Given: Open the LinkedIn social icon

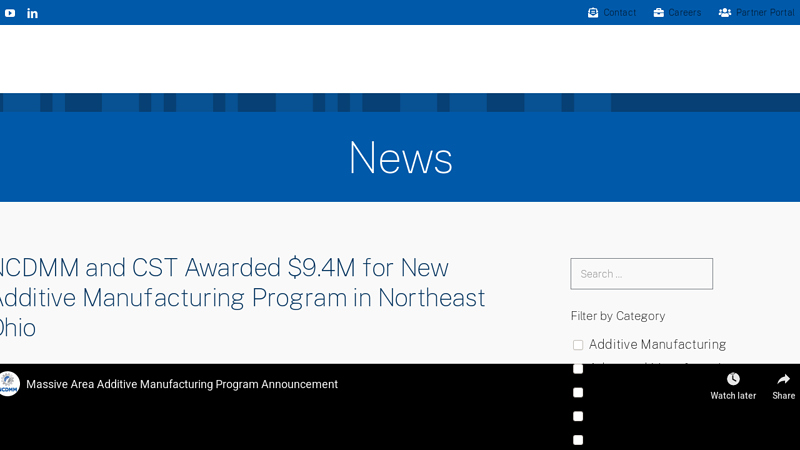Looking at the screenshot, I should click(32, 13).
